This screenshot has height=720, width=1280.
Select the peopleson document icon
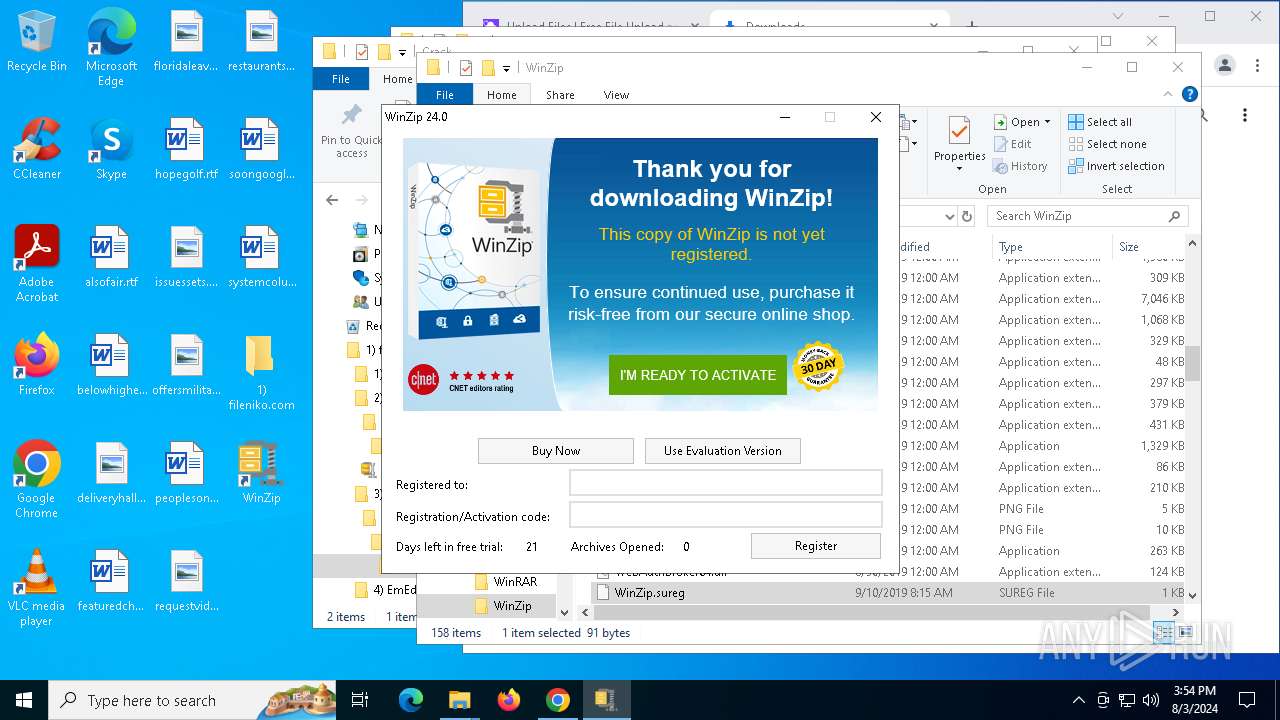[186, 473]
